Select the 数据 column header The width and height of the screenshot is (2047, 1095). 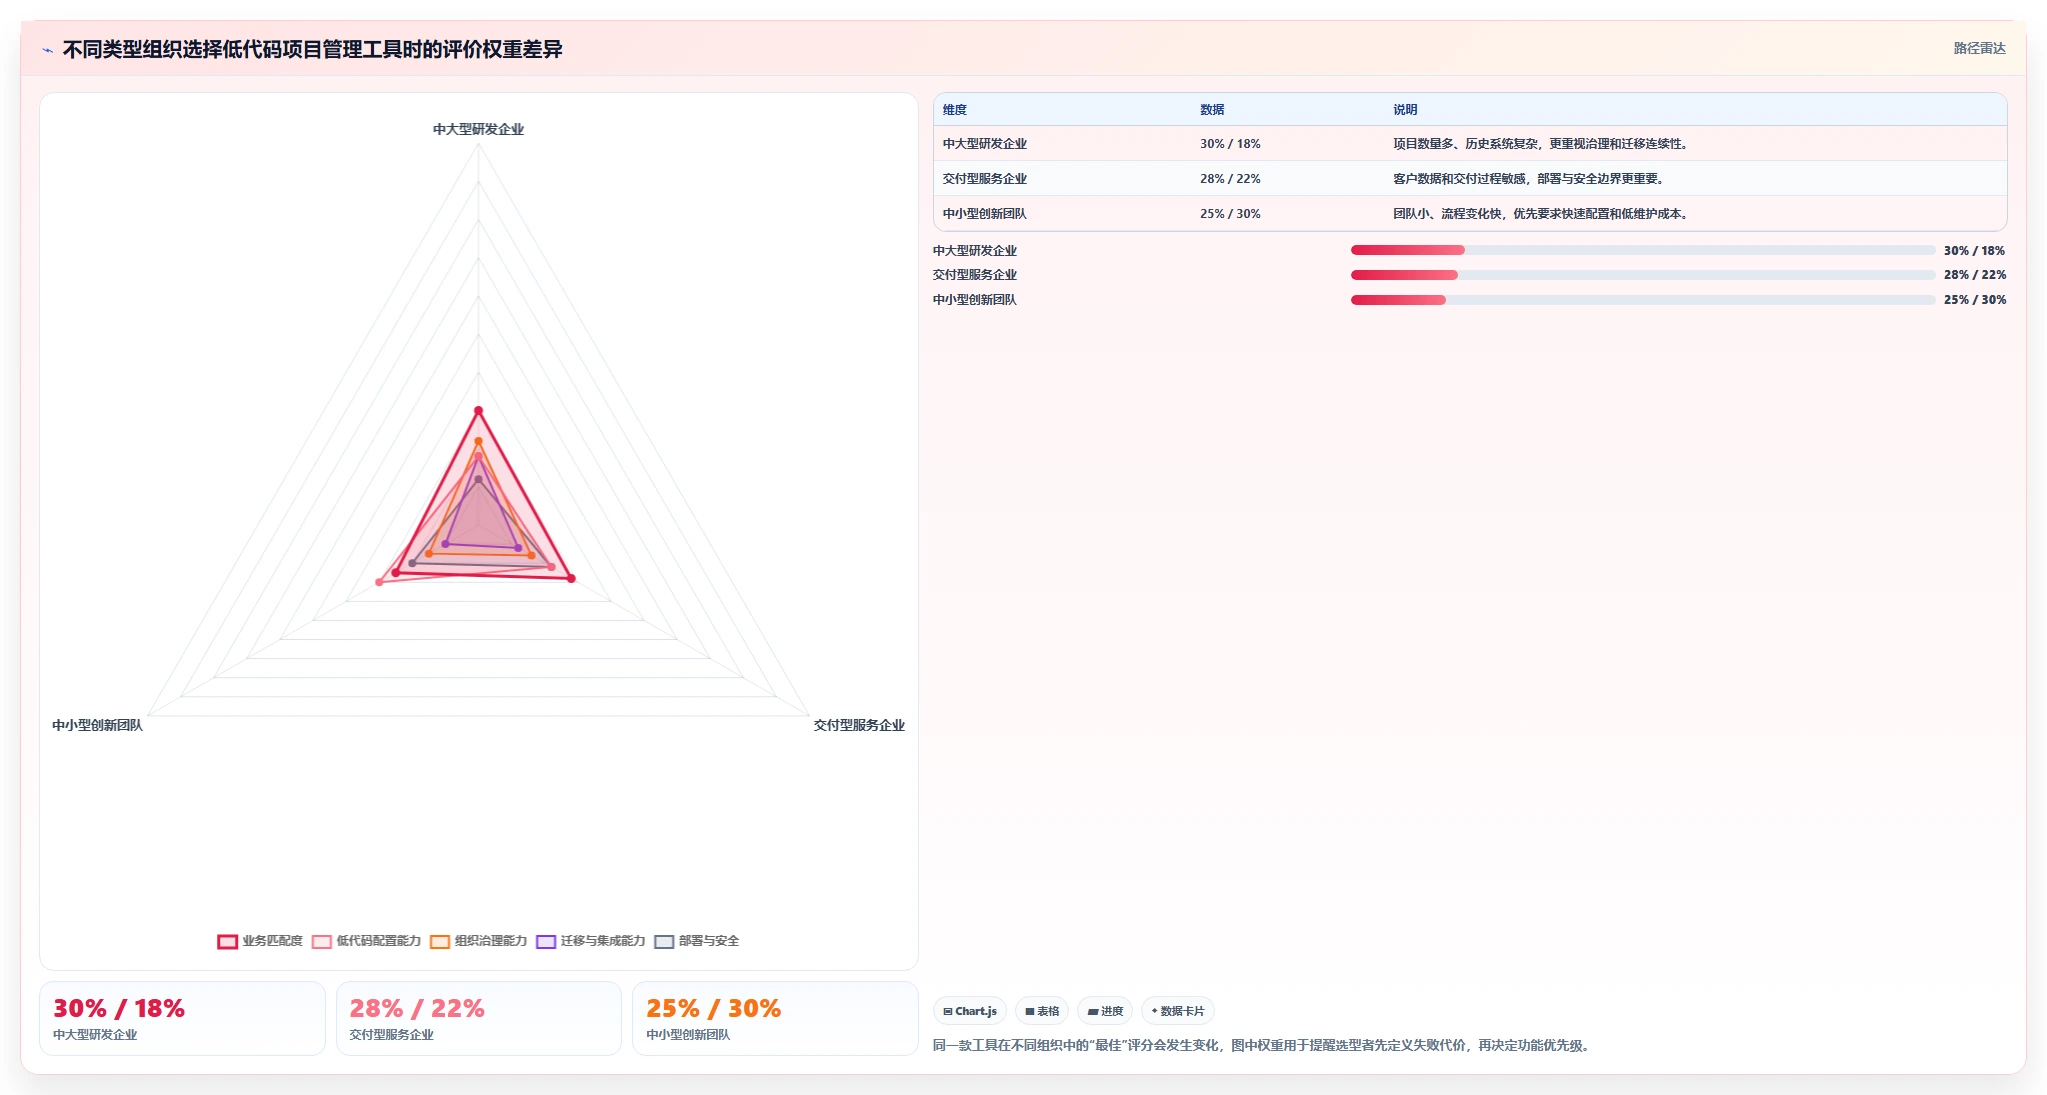(x=1212, y=110)
